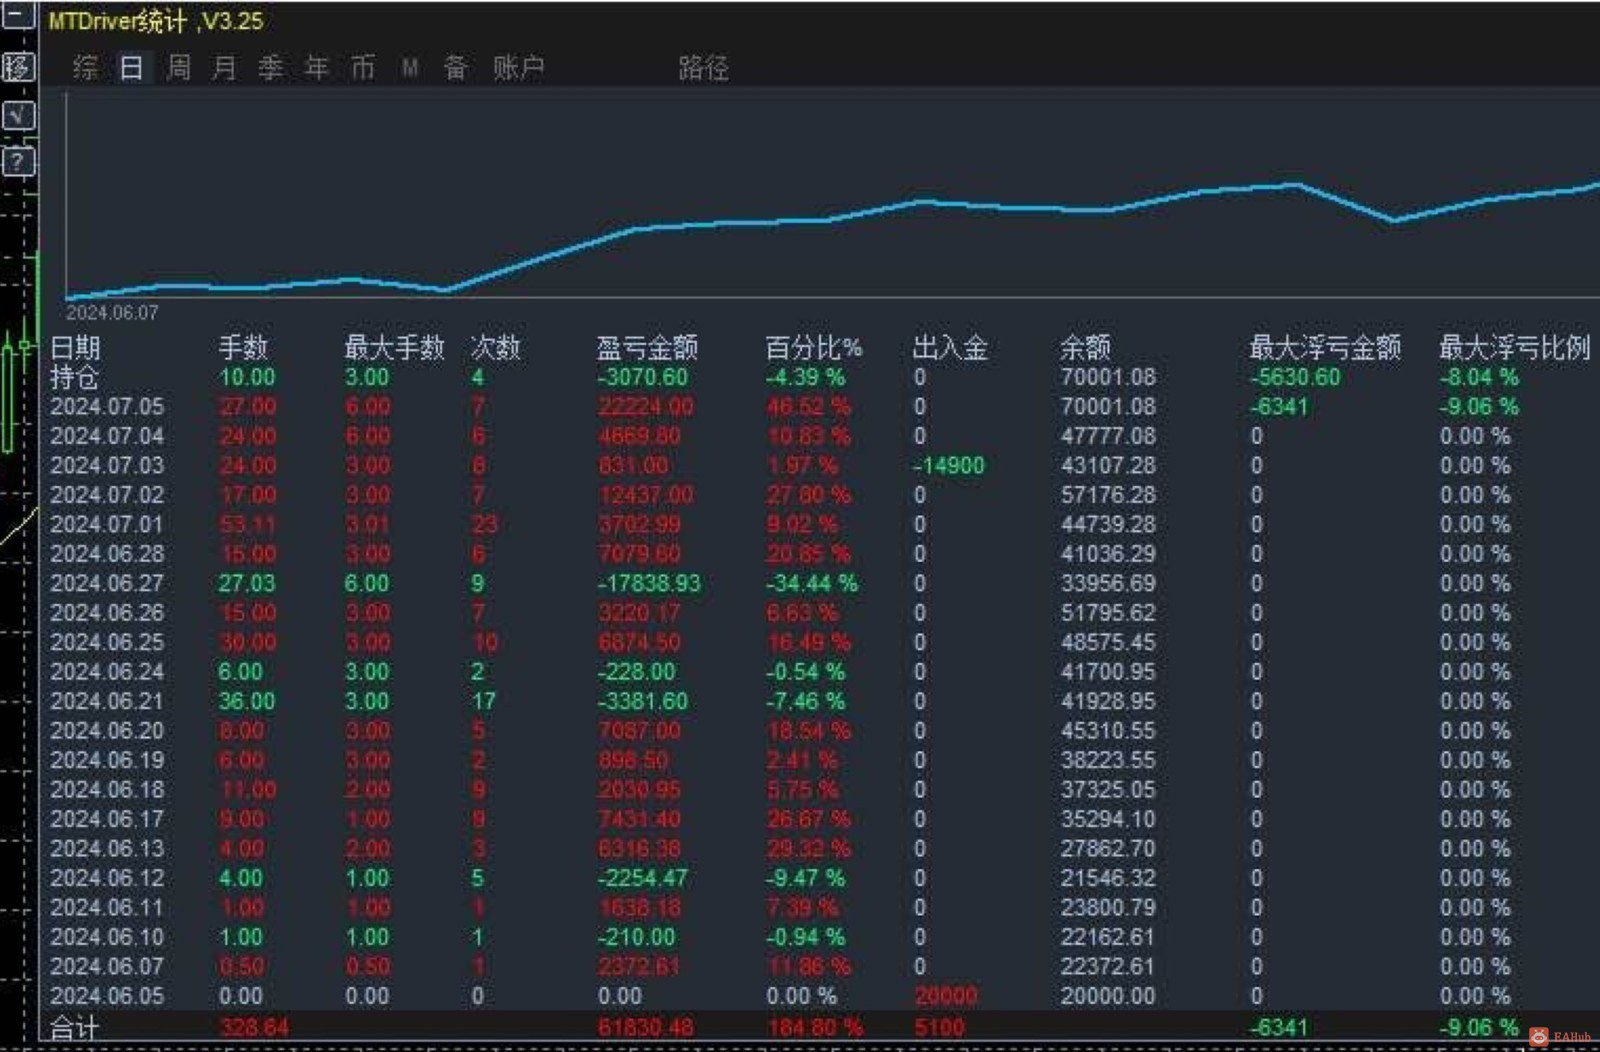Click the collapse box icon beside the MTDriver title
1600x1052 pixels.
click(x=18, y=15)
